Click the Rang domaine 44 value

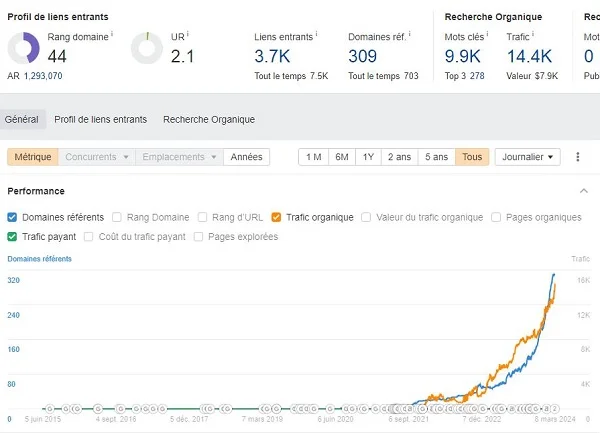click(57, 57)
